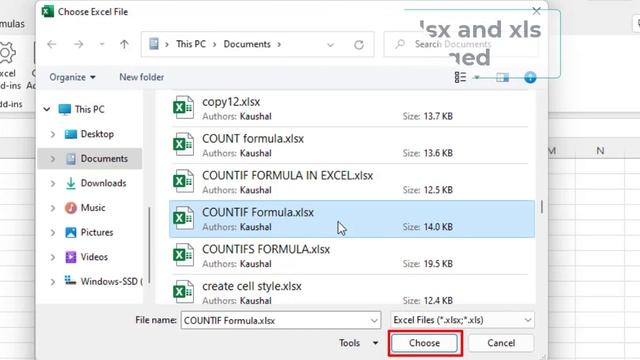Click the file list vertical scrollbar
This screenshot has width=640, height=360.
[x=541, y=207]
